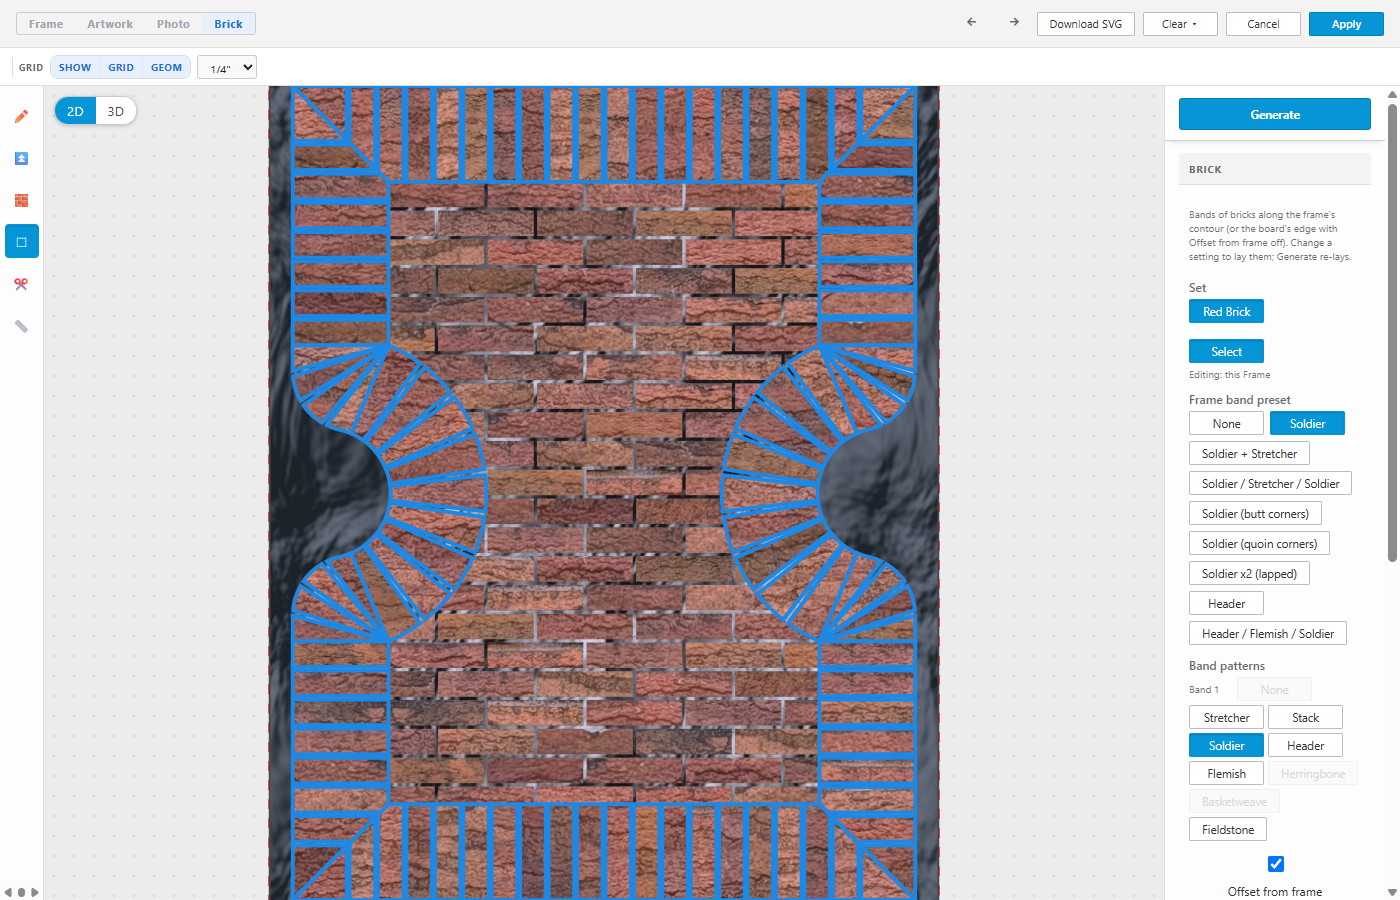The width and height of the screenshot is (1400, 900).
Task: Click the undo back arrow
Action: click(x=971, y=22)
